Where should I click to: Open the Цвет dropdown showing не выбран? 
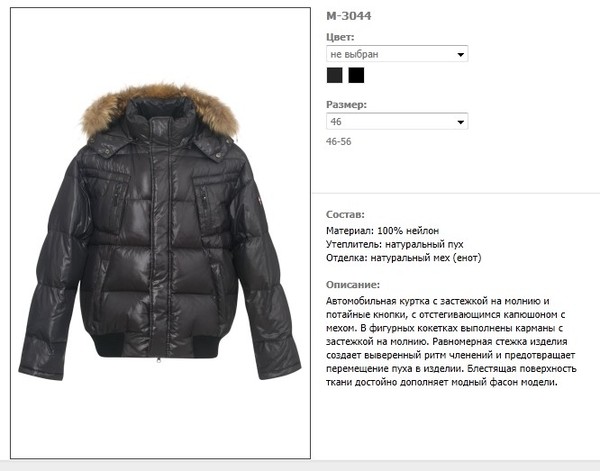click(397, 54)
